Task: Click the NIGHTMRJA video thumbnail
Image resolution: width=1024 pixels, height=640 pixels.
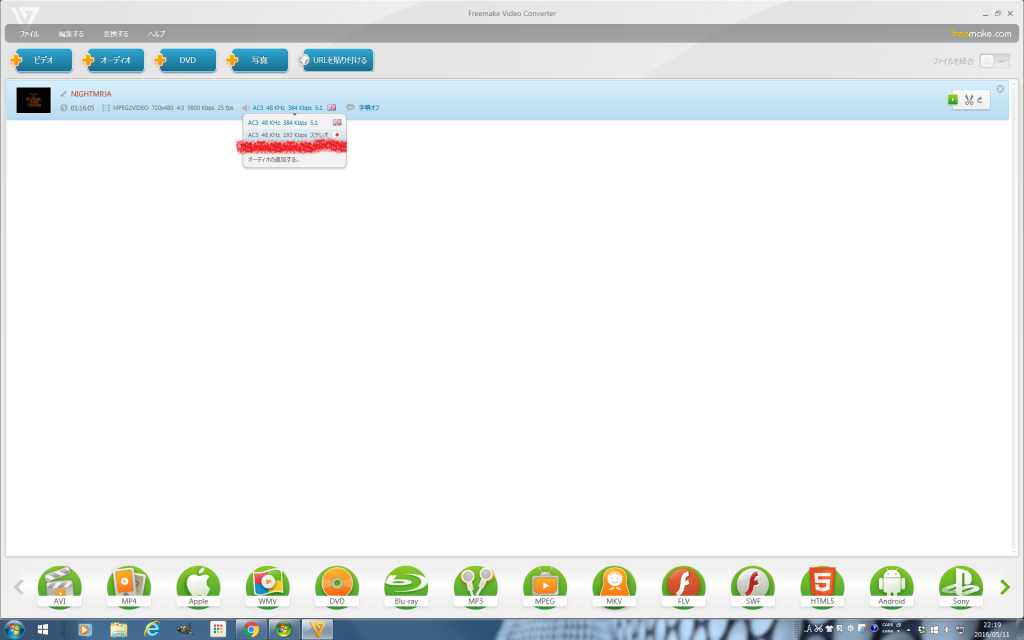Action: (33, 100)
